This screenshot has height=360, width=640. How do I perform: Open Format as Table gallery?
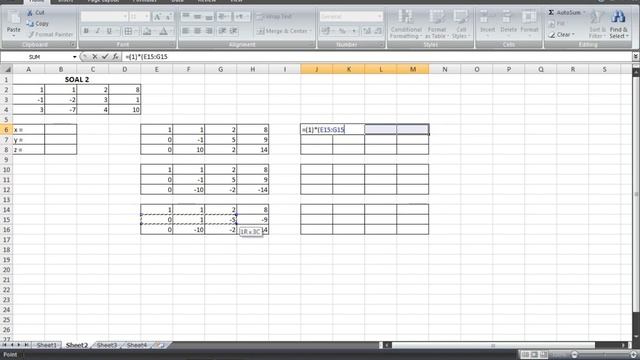[437, 24]
